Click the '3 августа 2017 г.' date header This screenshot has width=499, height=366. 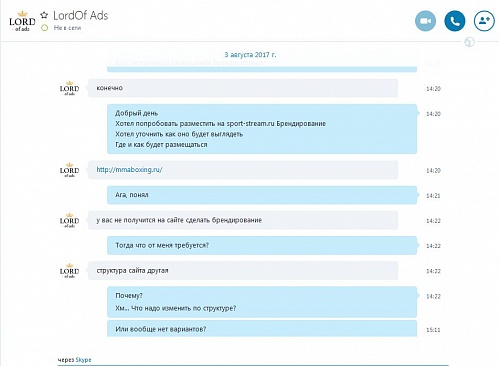(x=250, y=55)
